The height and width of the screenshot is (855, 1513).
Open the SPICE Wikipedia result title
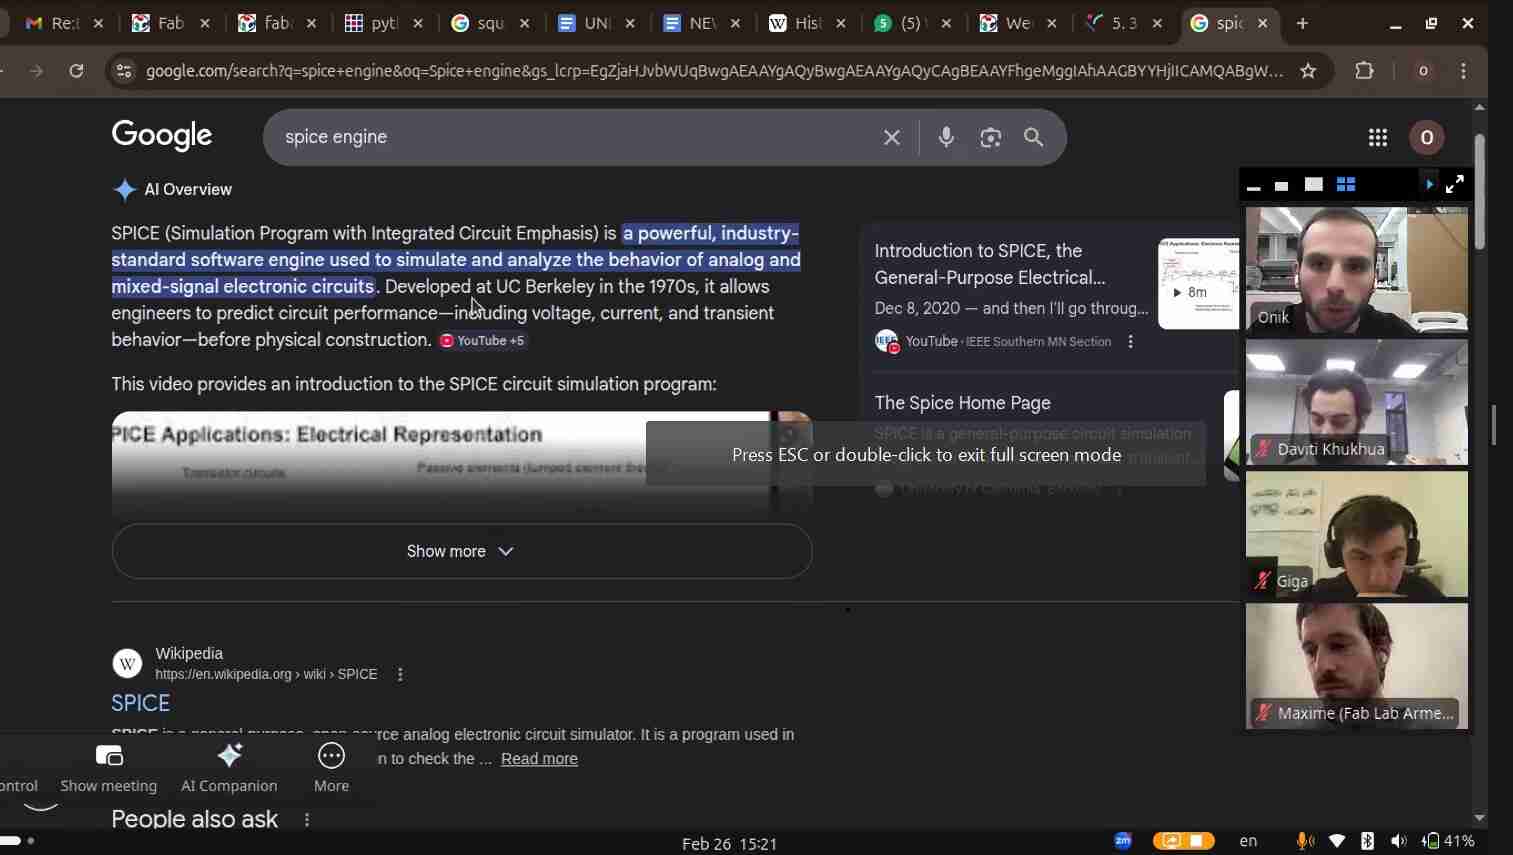point(141,704)
